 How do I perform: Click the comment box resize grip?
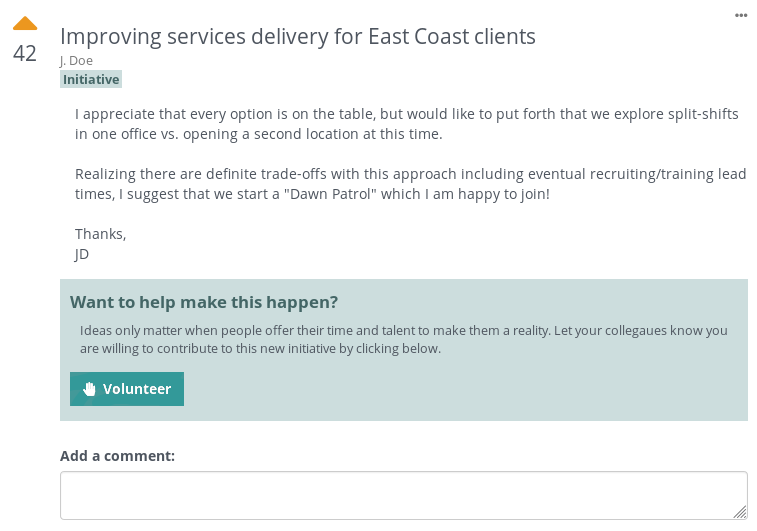pyautogui.click(x=740, y=512)
